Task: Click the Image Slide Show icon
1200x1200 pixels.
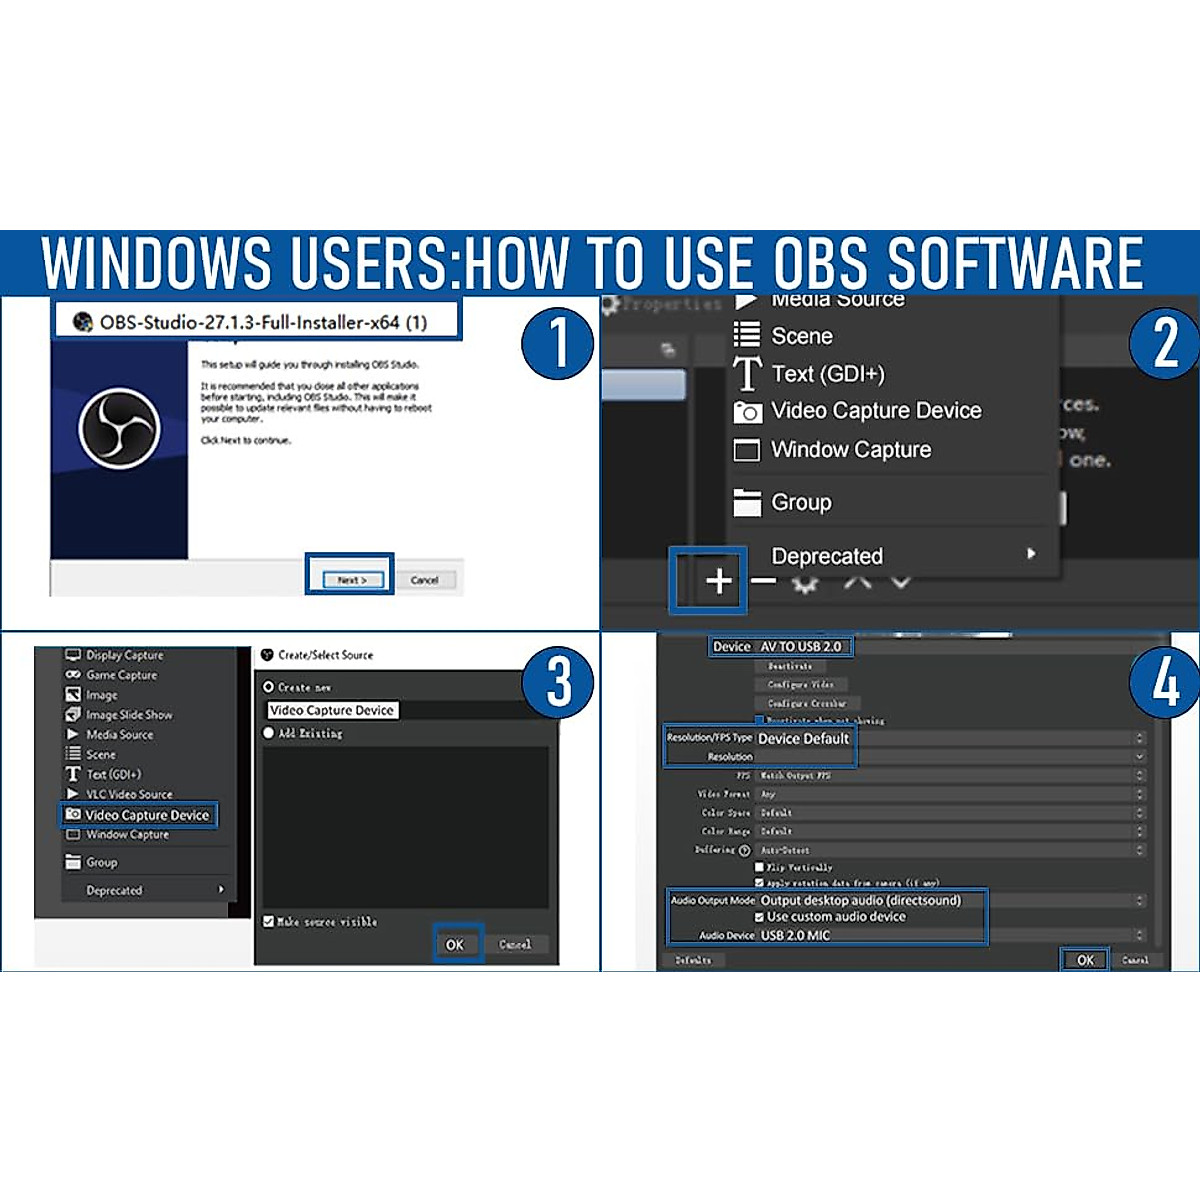Action: click(x=73, y=715)
